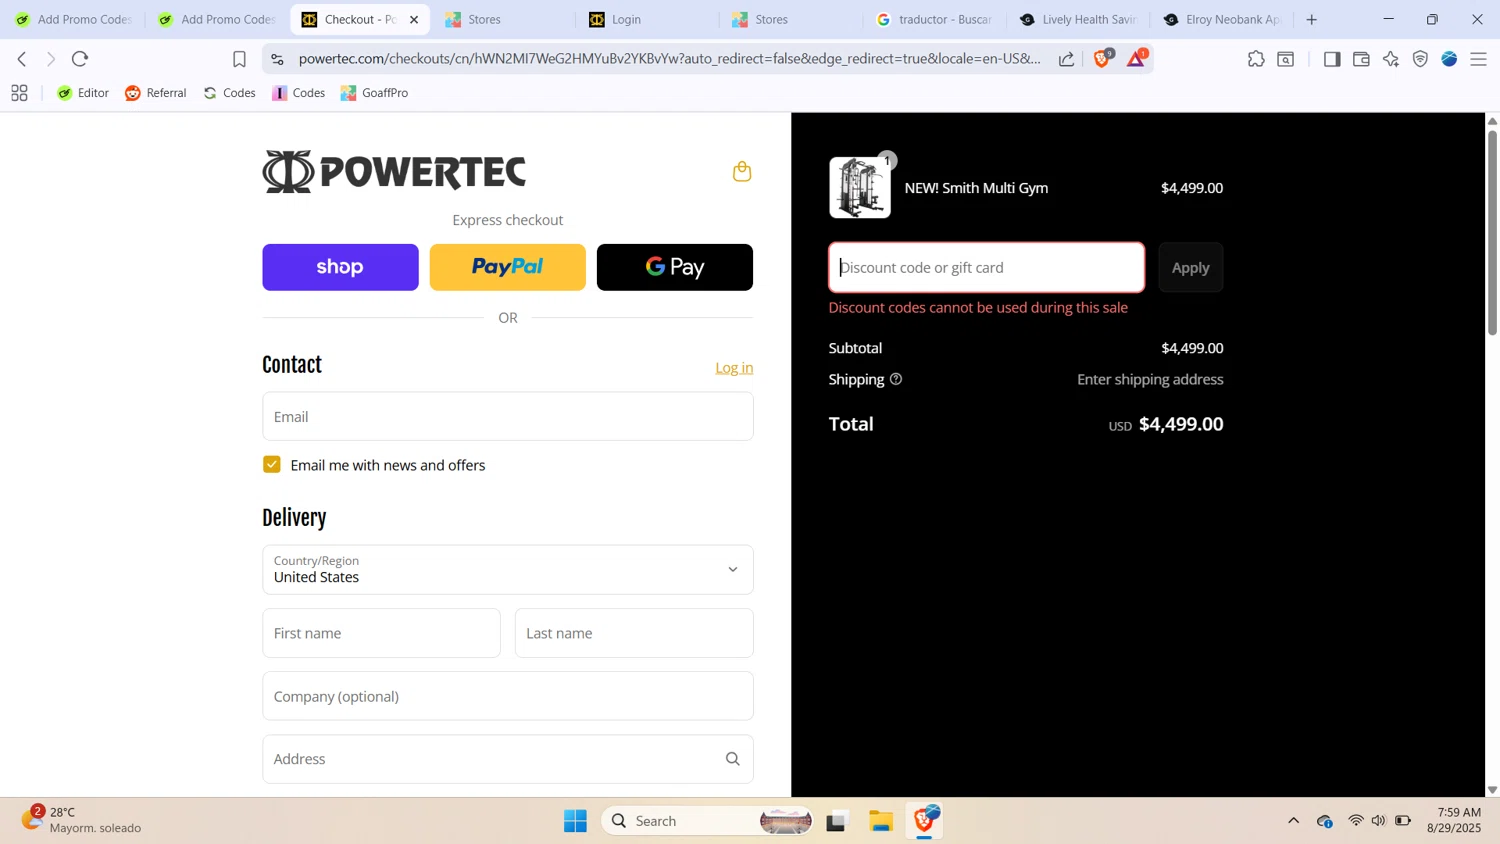The height and width of the screenshot is (844, 1500).
Task: Click the browser address bar URL
Action: (669, 59)
